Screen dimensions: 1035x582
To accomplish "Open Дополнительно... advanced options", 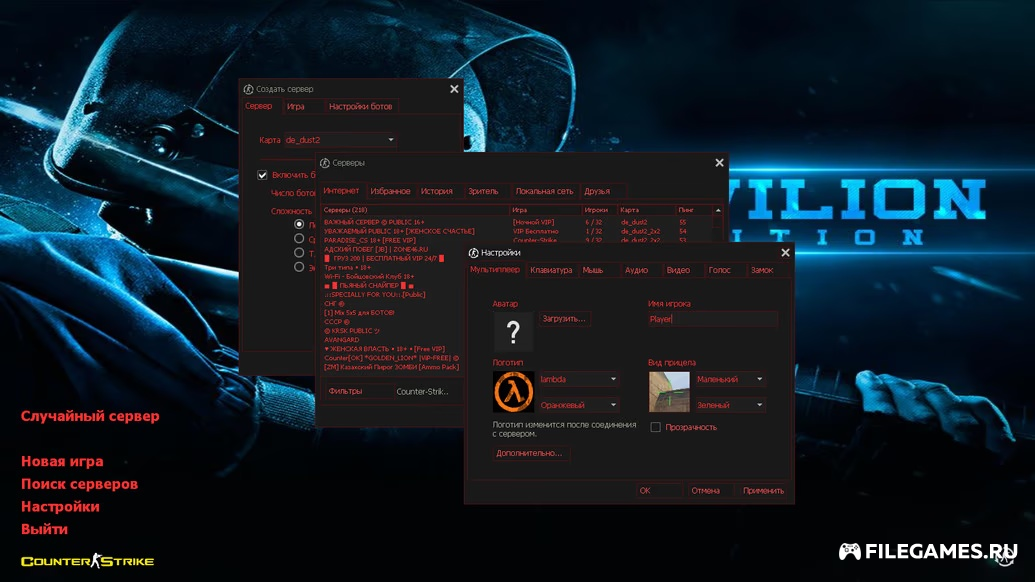I will pyautogui.click(x=529, y=453).
